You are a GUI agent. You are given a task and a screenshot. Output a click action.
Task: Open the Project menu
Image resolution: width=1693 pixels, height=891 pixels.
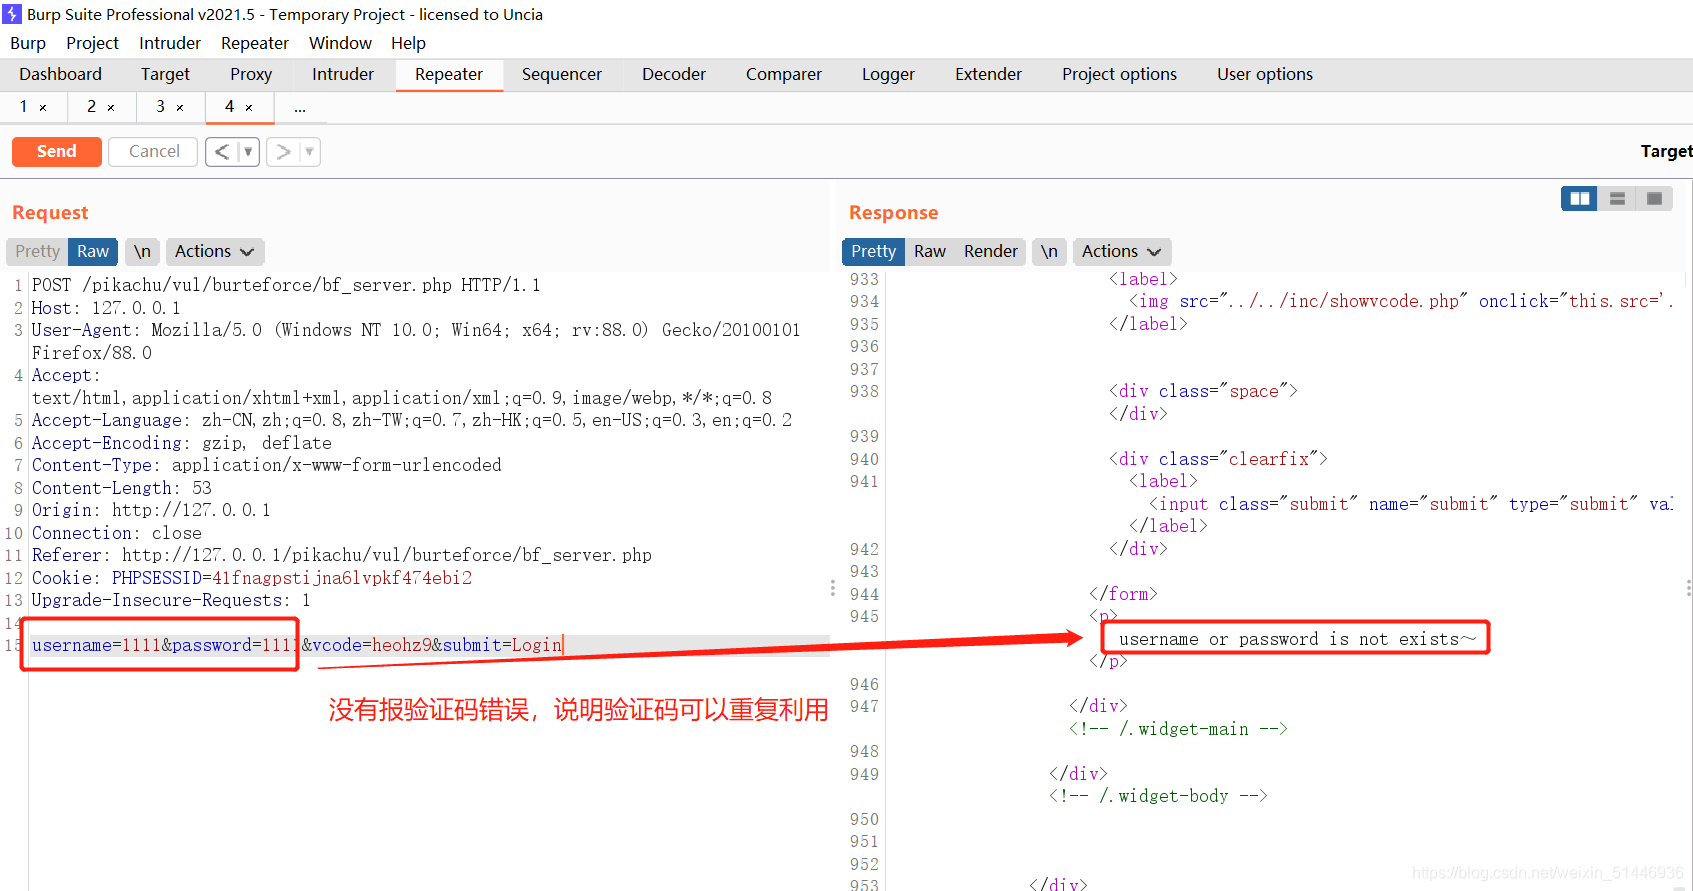92,43
